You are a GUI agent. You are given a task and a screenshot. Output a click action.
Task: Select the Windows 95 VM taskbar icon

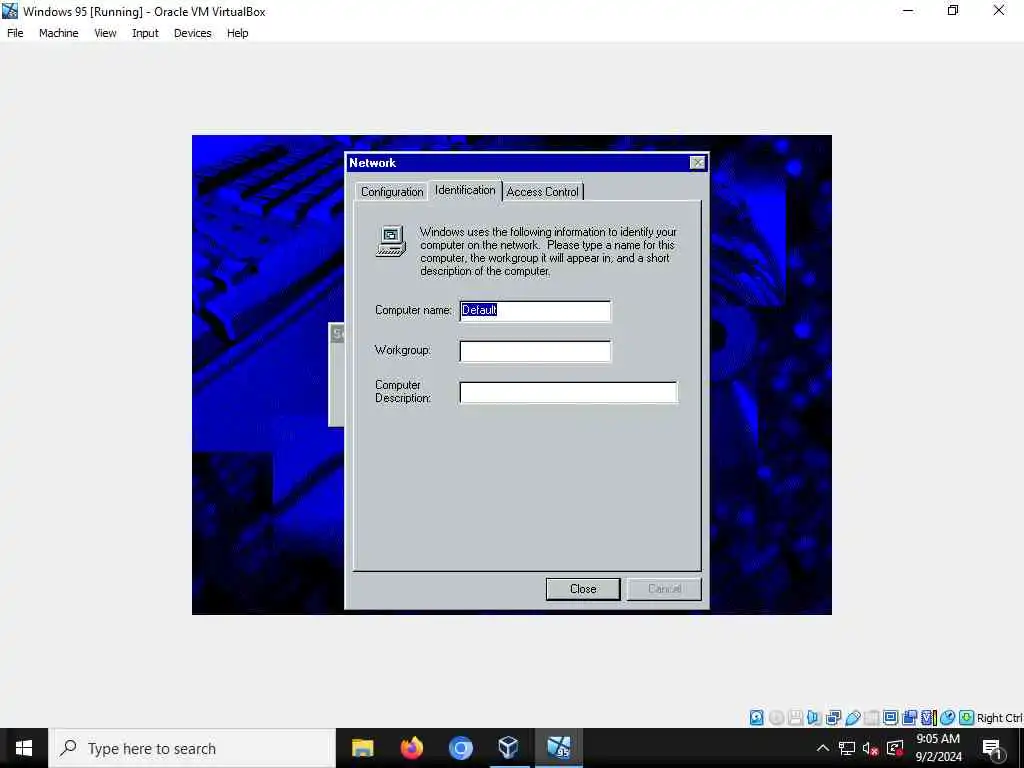[558, 748]
